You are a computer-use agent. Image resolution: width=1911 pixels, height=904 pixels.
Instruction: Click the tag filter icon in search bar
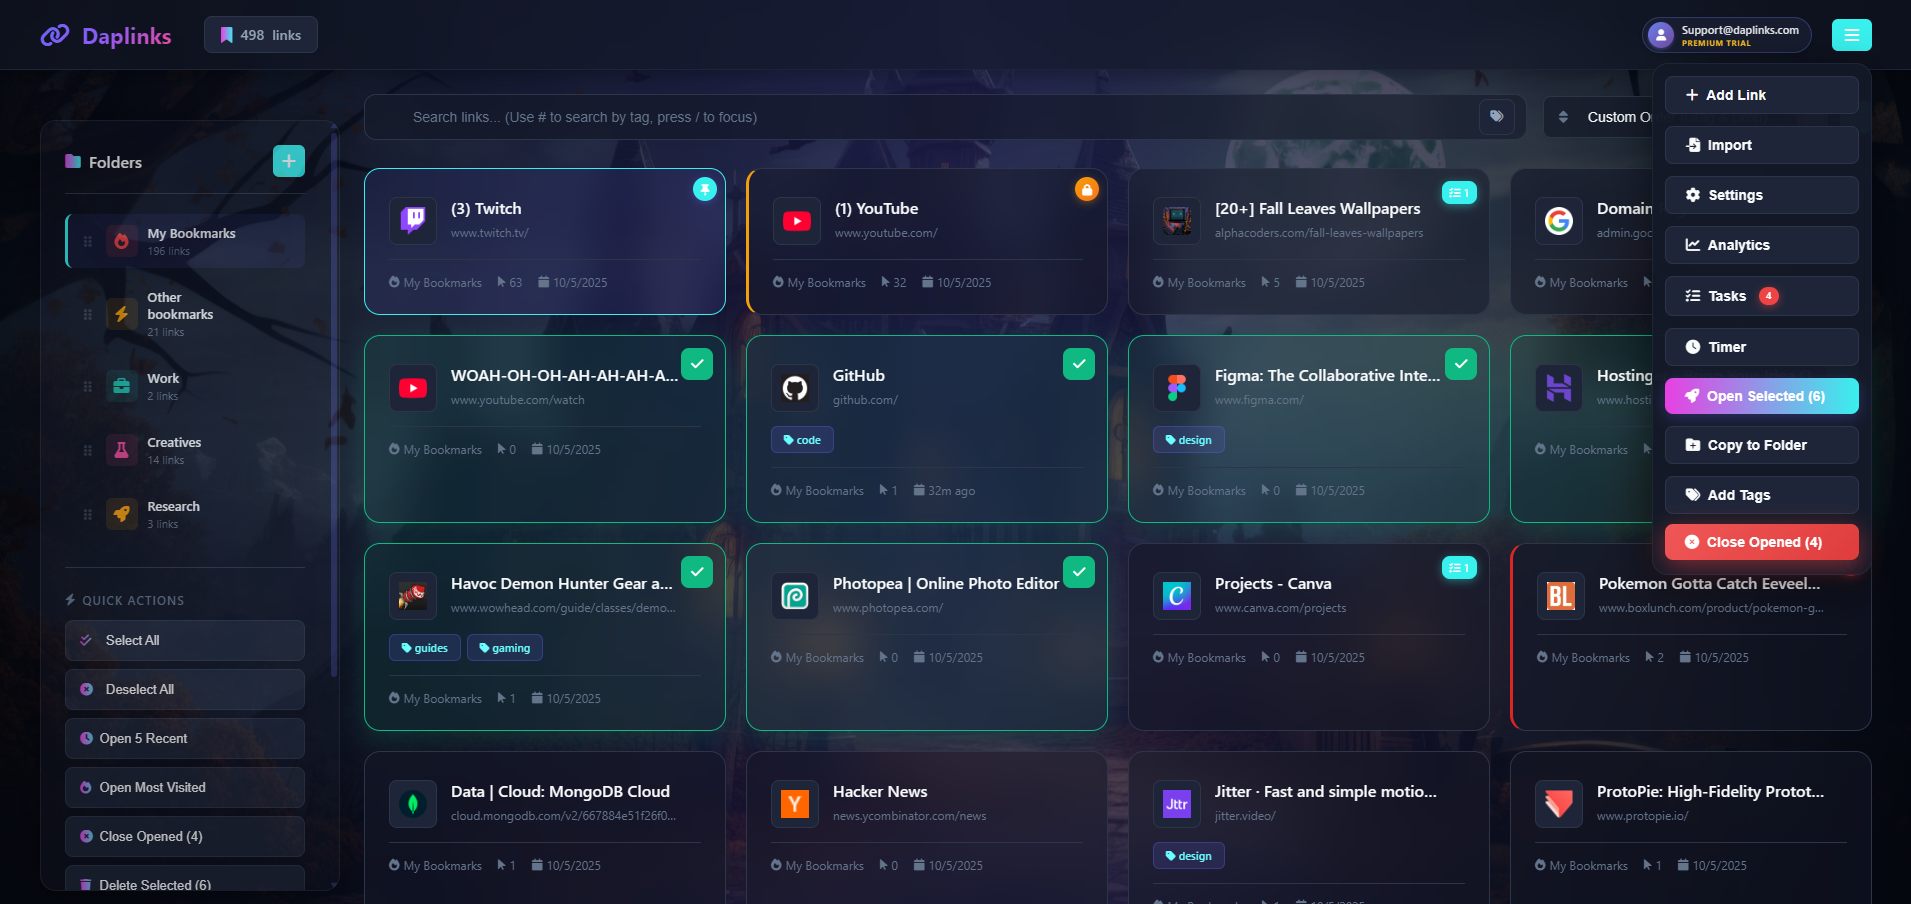coord(1496,117)
